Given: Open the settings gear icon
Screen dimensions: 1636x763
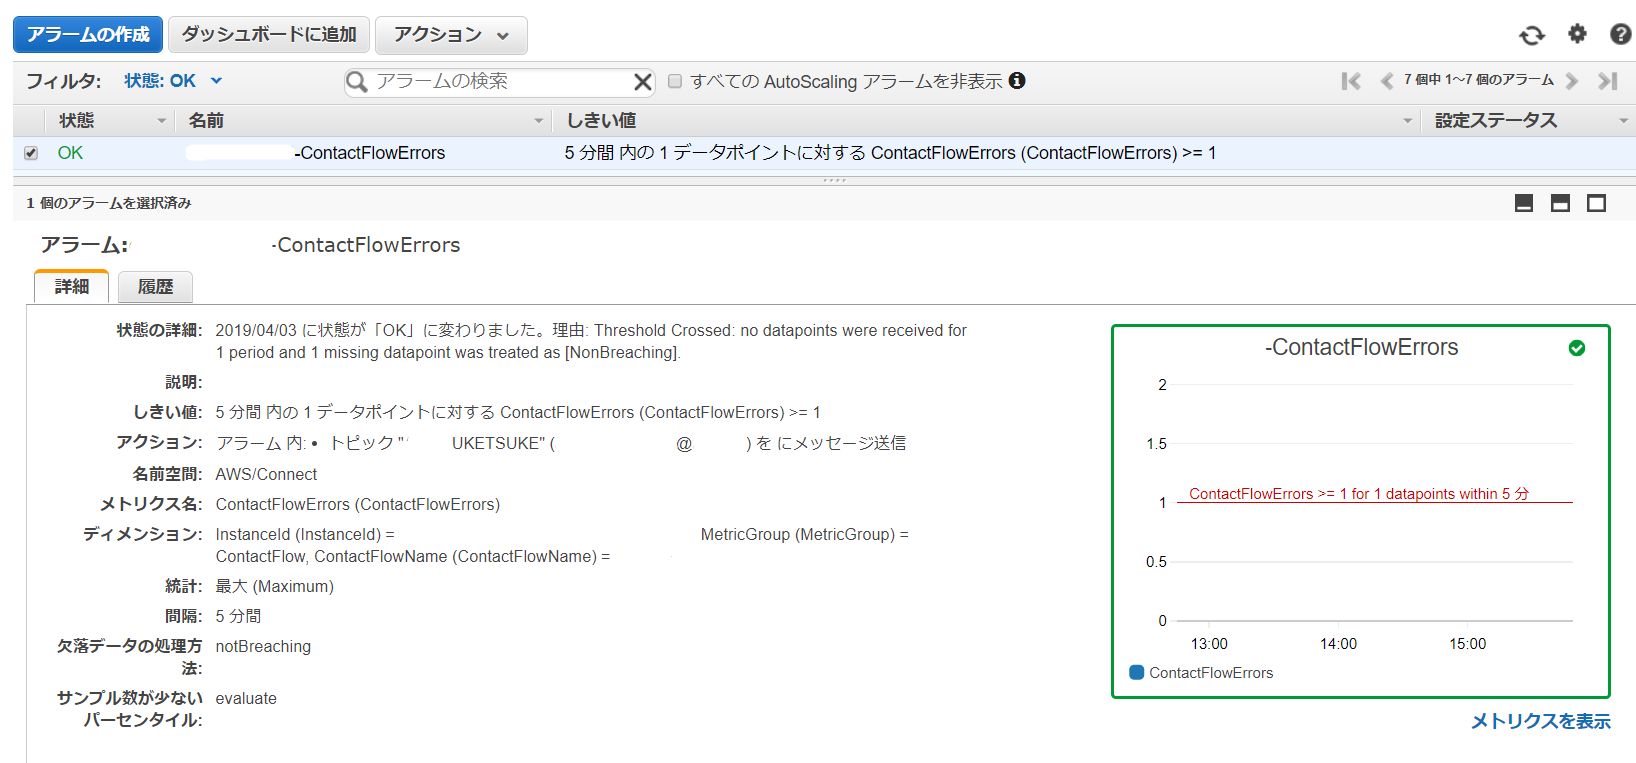Looking at the screenshot, I should point(1577,34).
